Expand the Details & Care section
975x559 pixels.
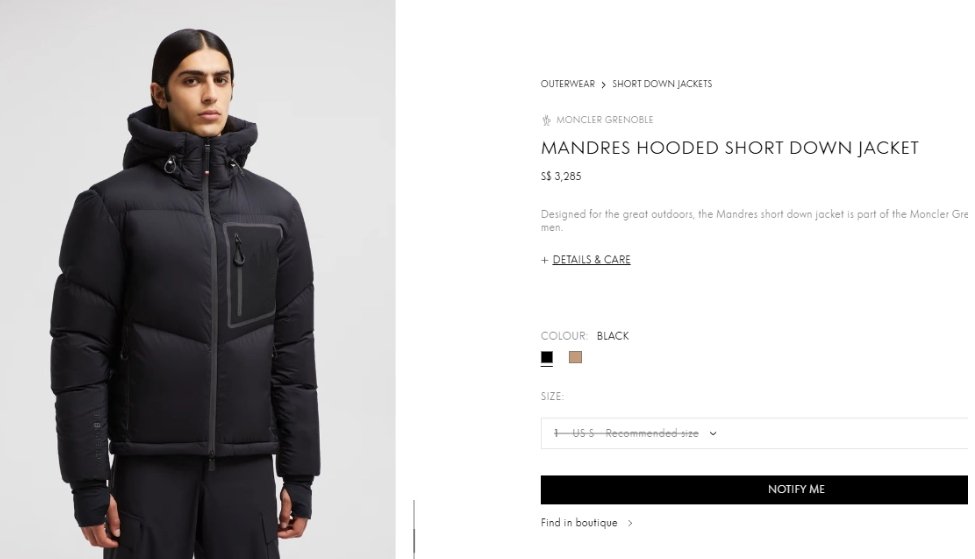(591, 259)
